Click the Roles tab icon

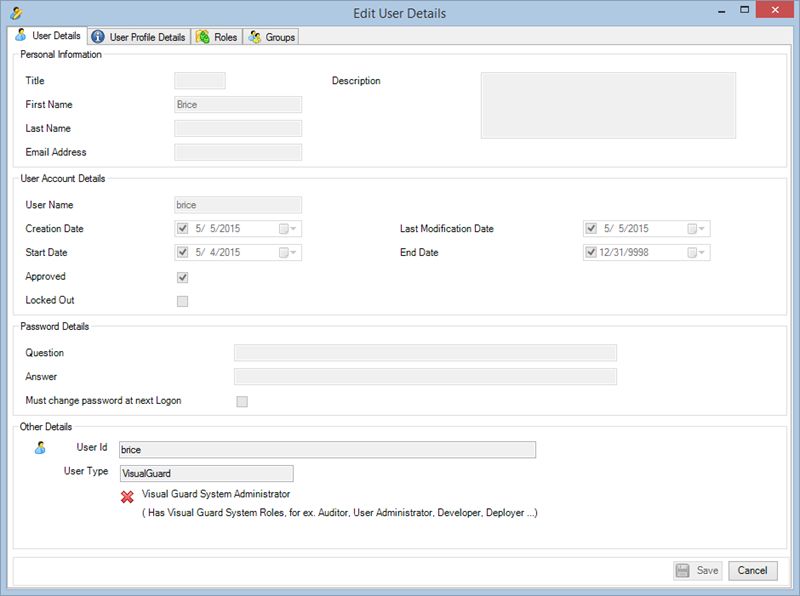(x=203, y=37)
